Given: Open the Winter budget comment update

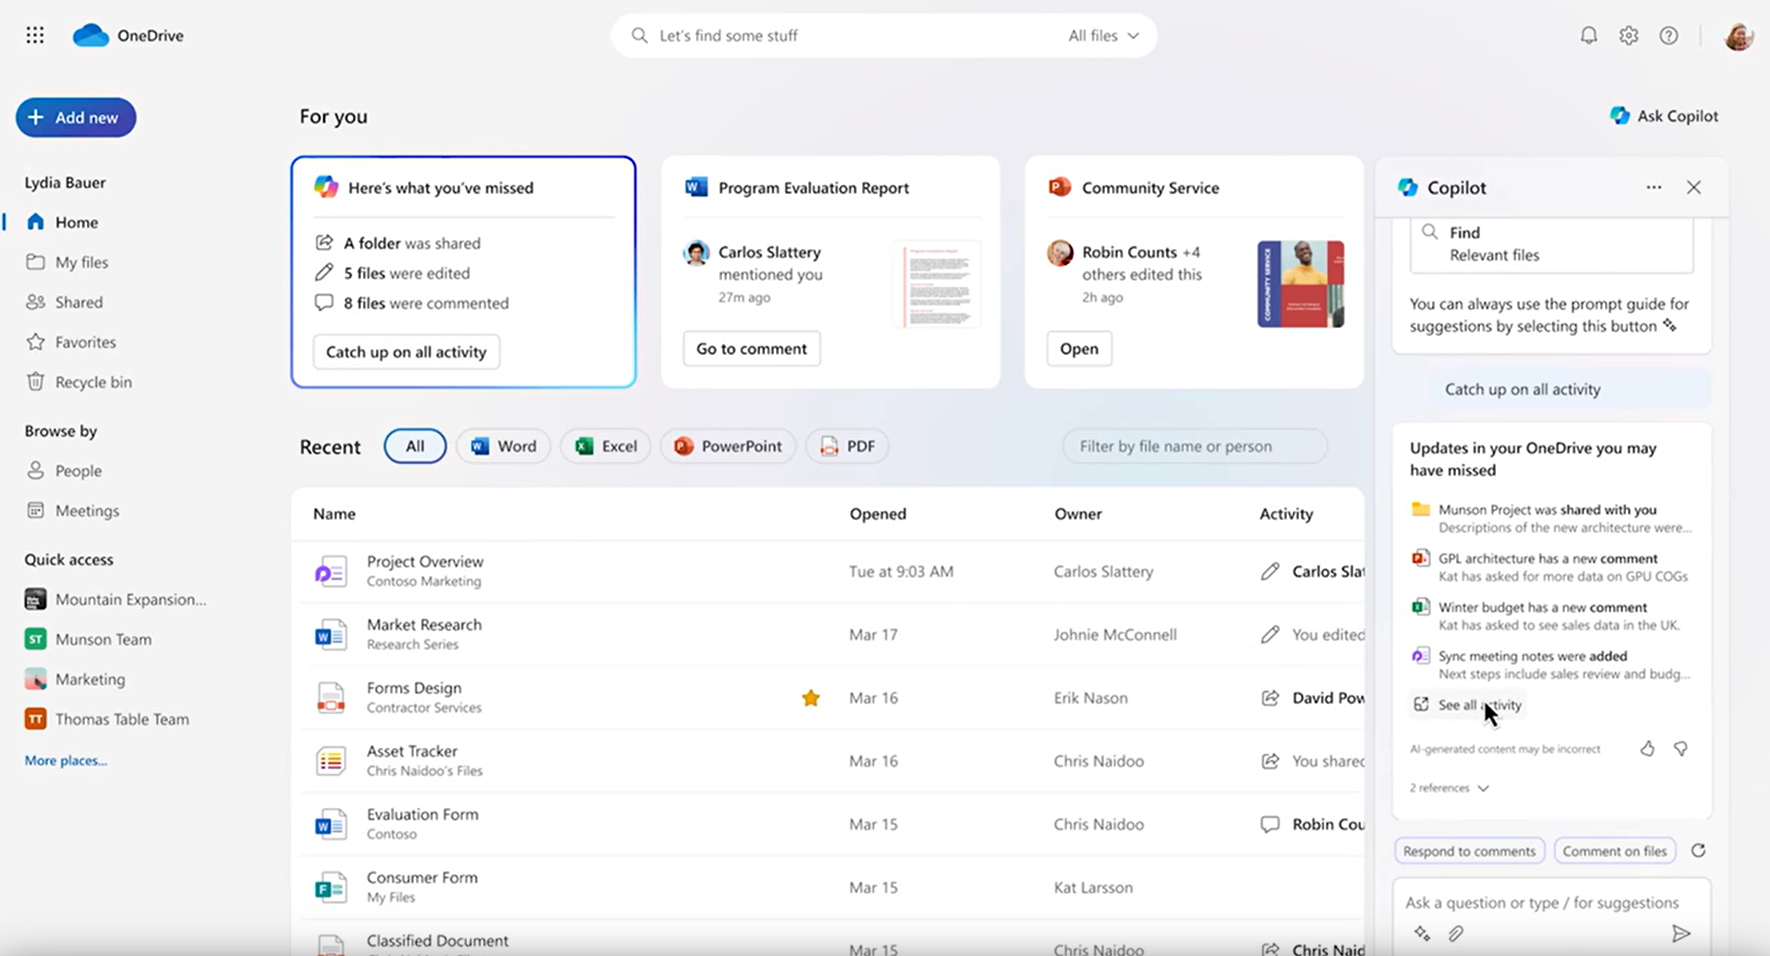Looking at the screenshot, I should [1551, 616].
